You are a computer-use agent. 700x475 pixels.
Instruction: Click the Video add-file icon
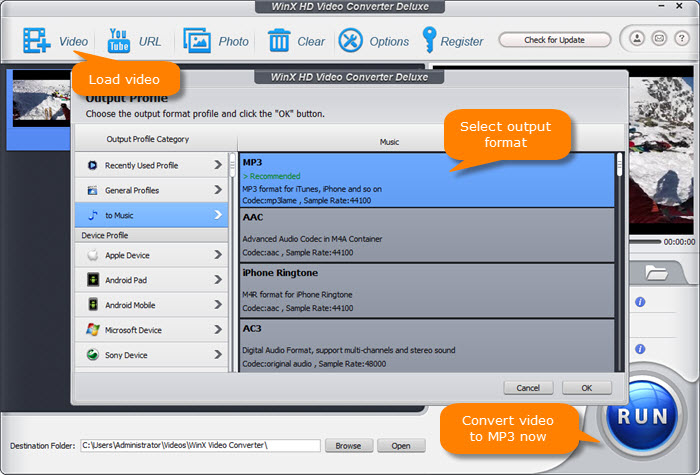[x=37, y=41]
